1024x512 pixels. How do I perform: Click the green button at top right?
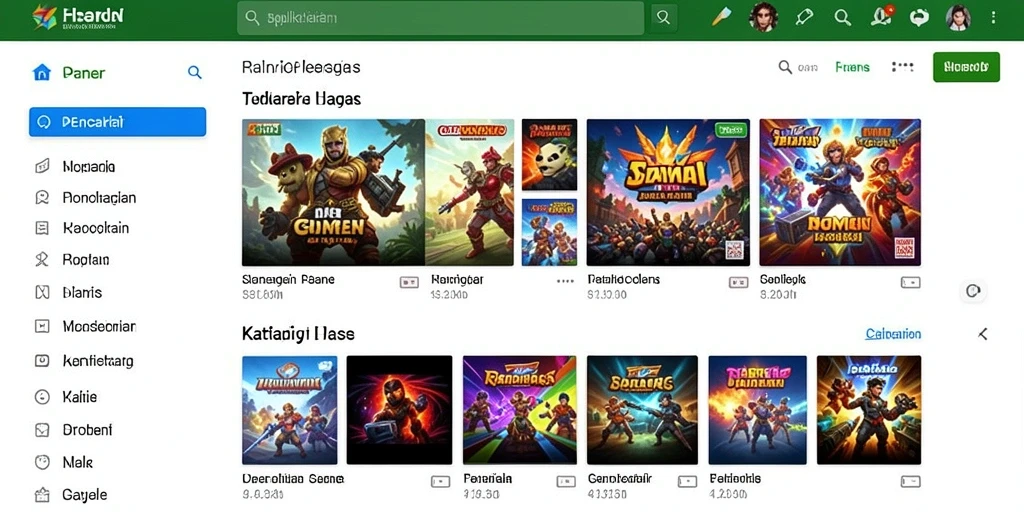point(967,67)
